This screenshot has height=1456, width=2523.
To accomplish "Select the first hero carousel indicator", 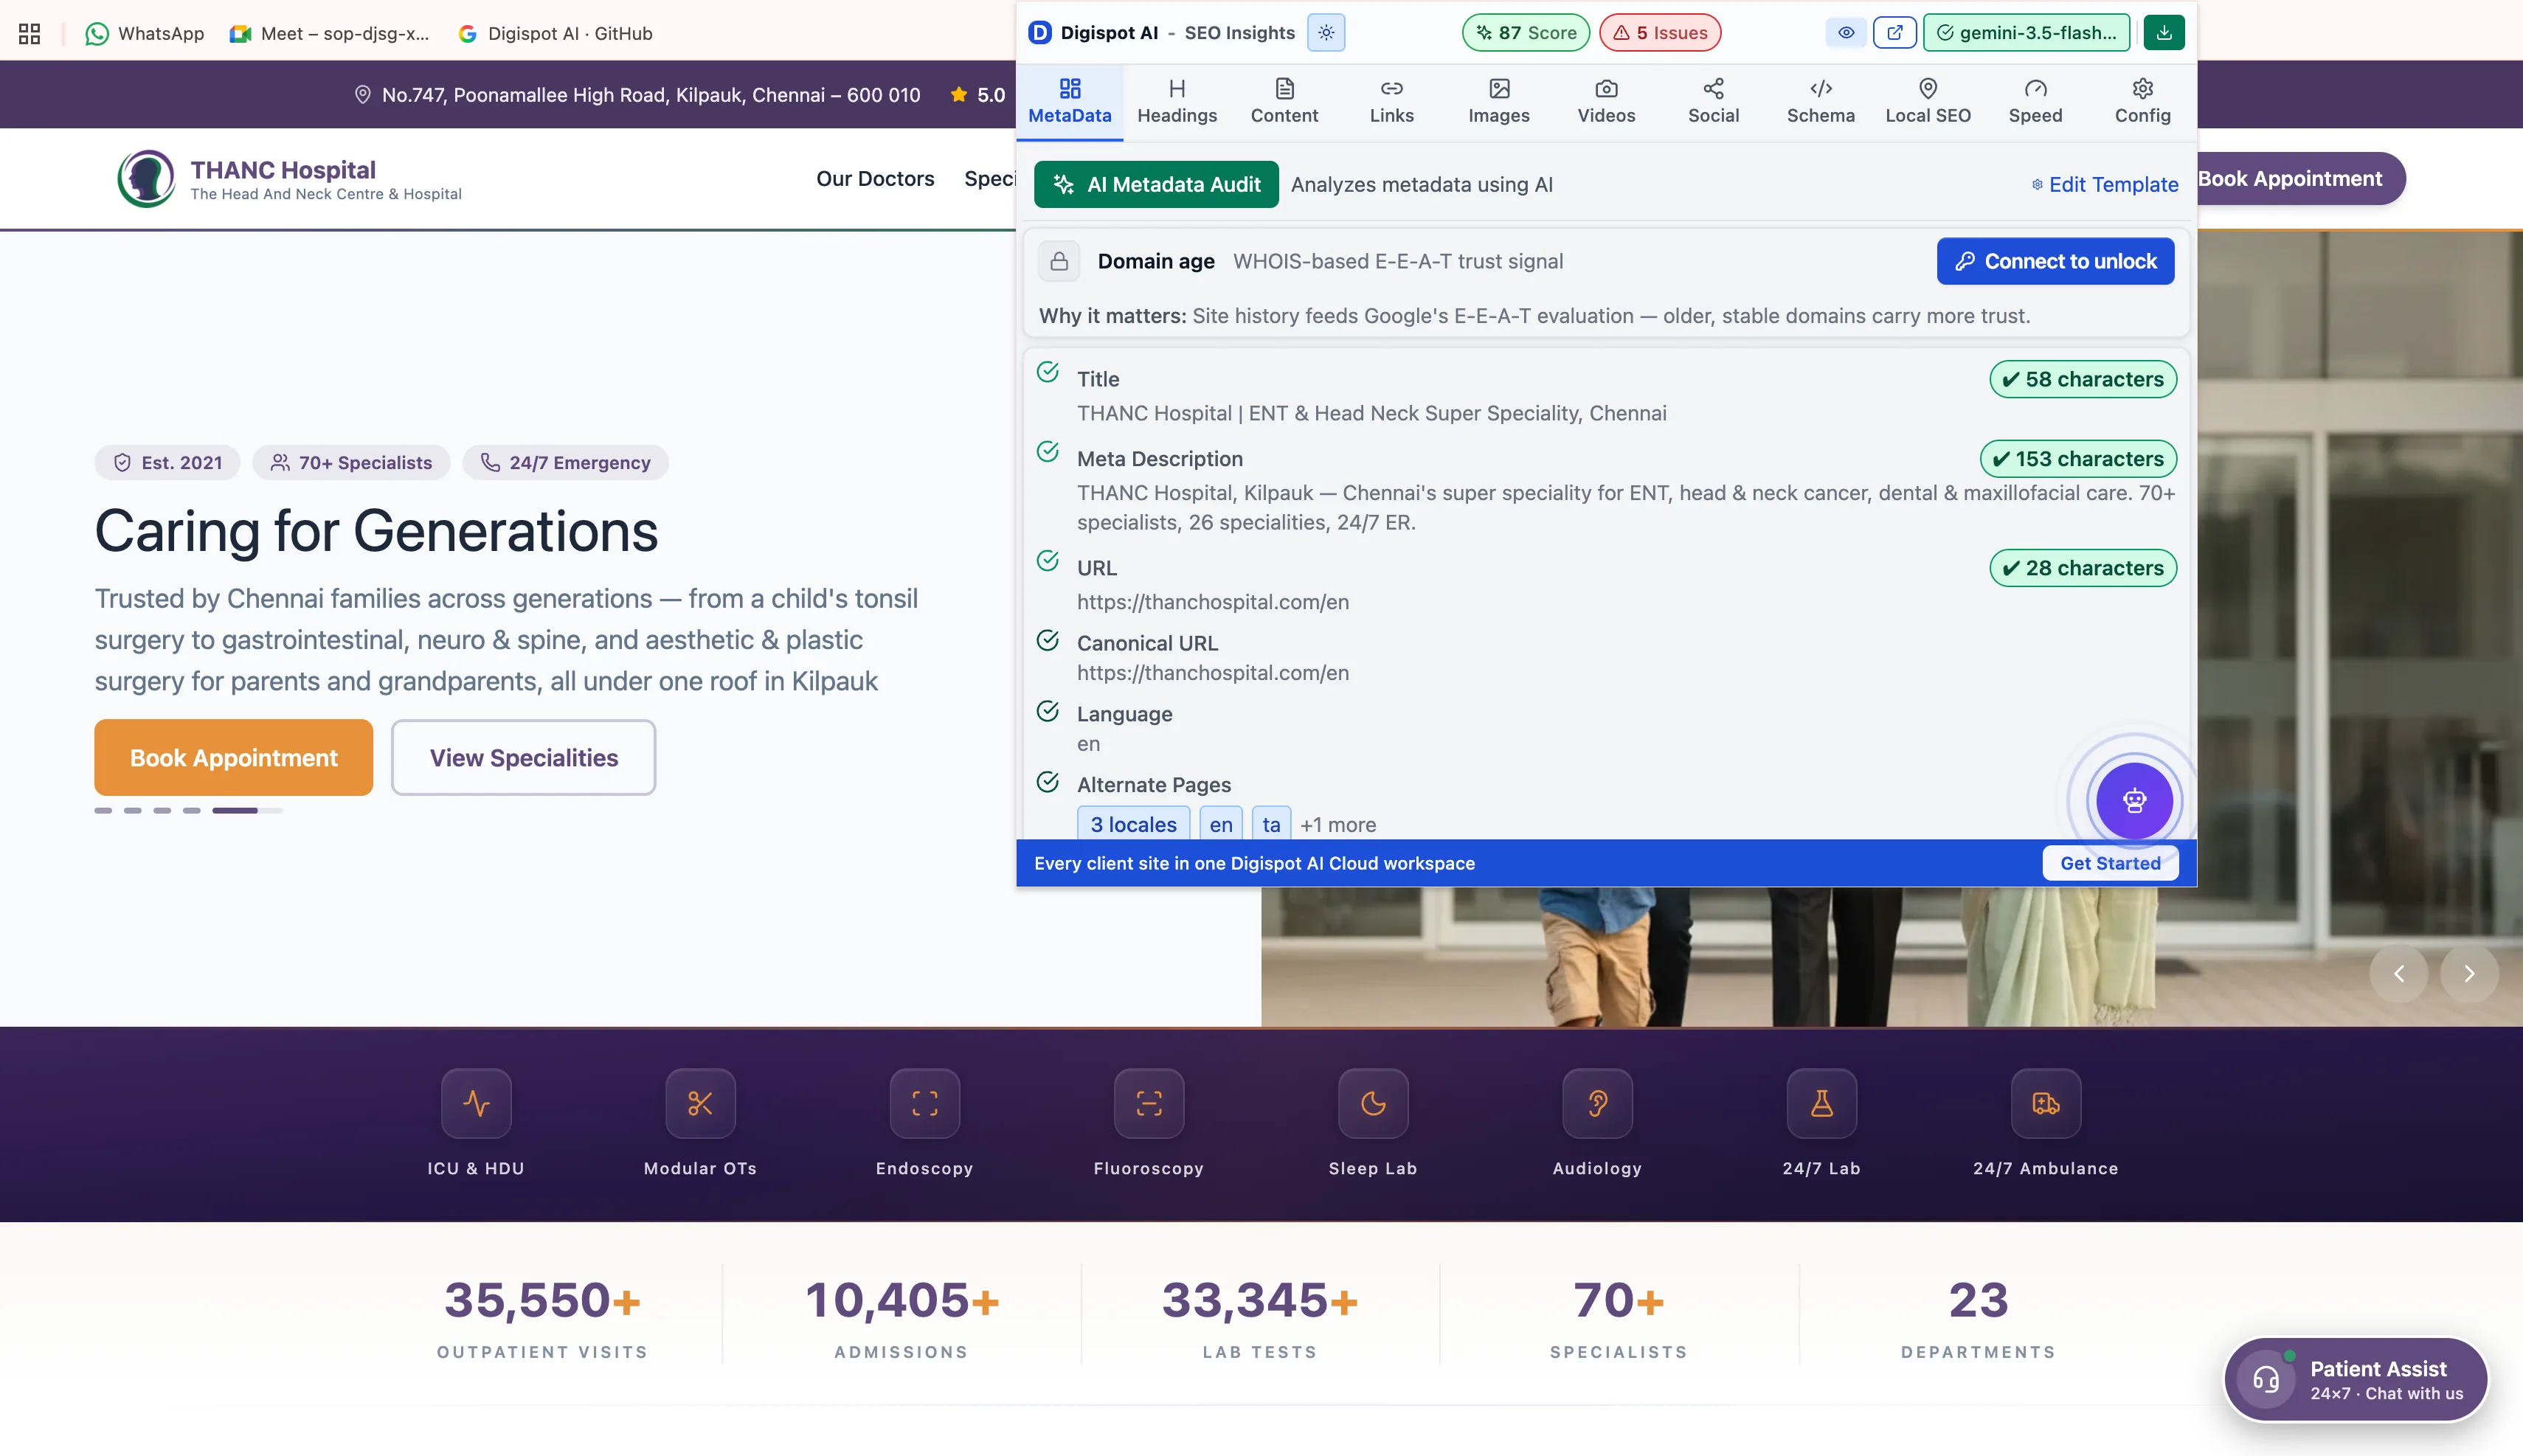I will point(103,811).
